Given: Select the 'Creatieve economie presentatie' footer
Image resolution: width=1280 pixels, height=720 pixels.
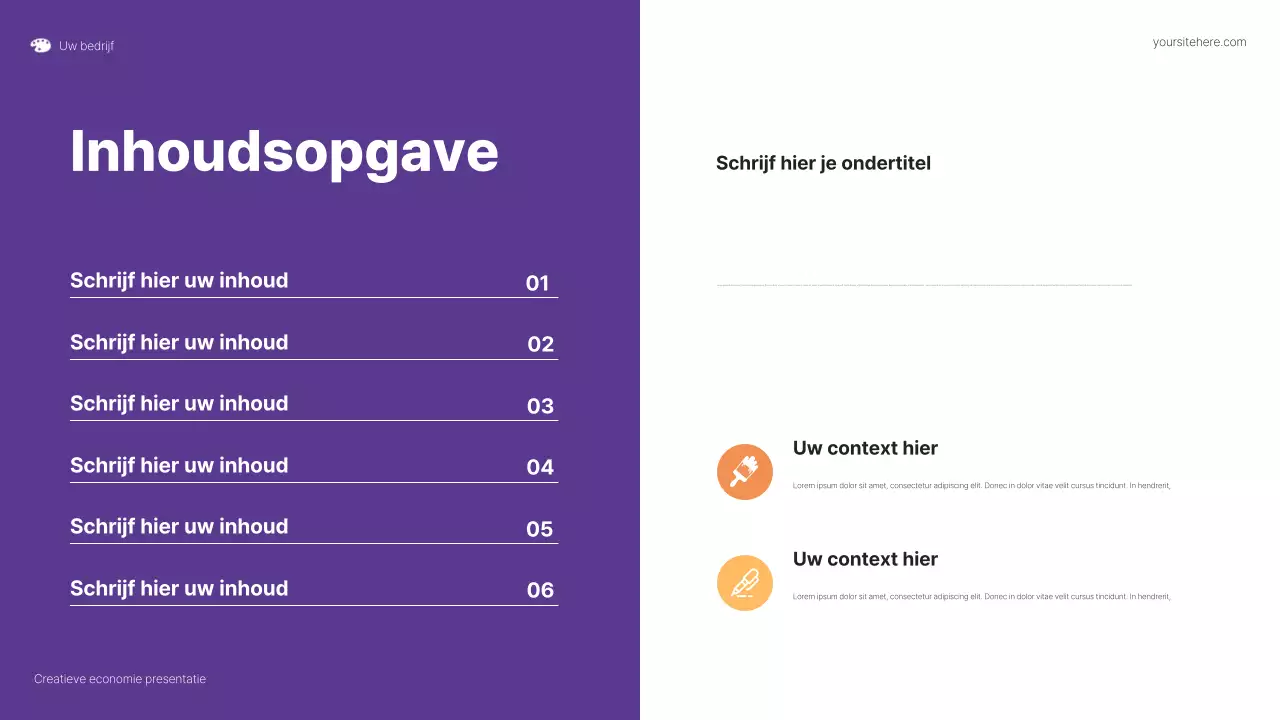Looking at the screenshot, I should point(120,679).
